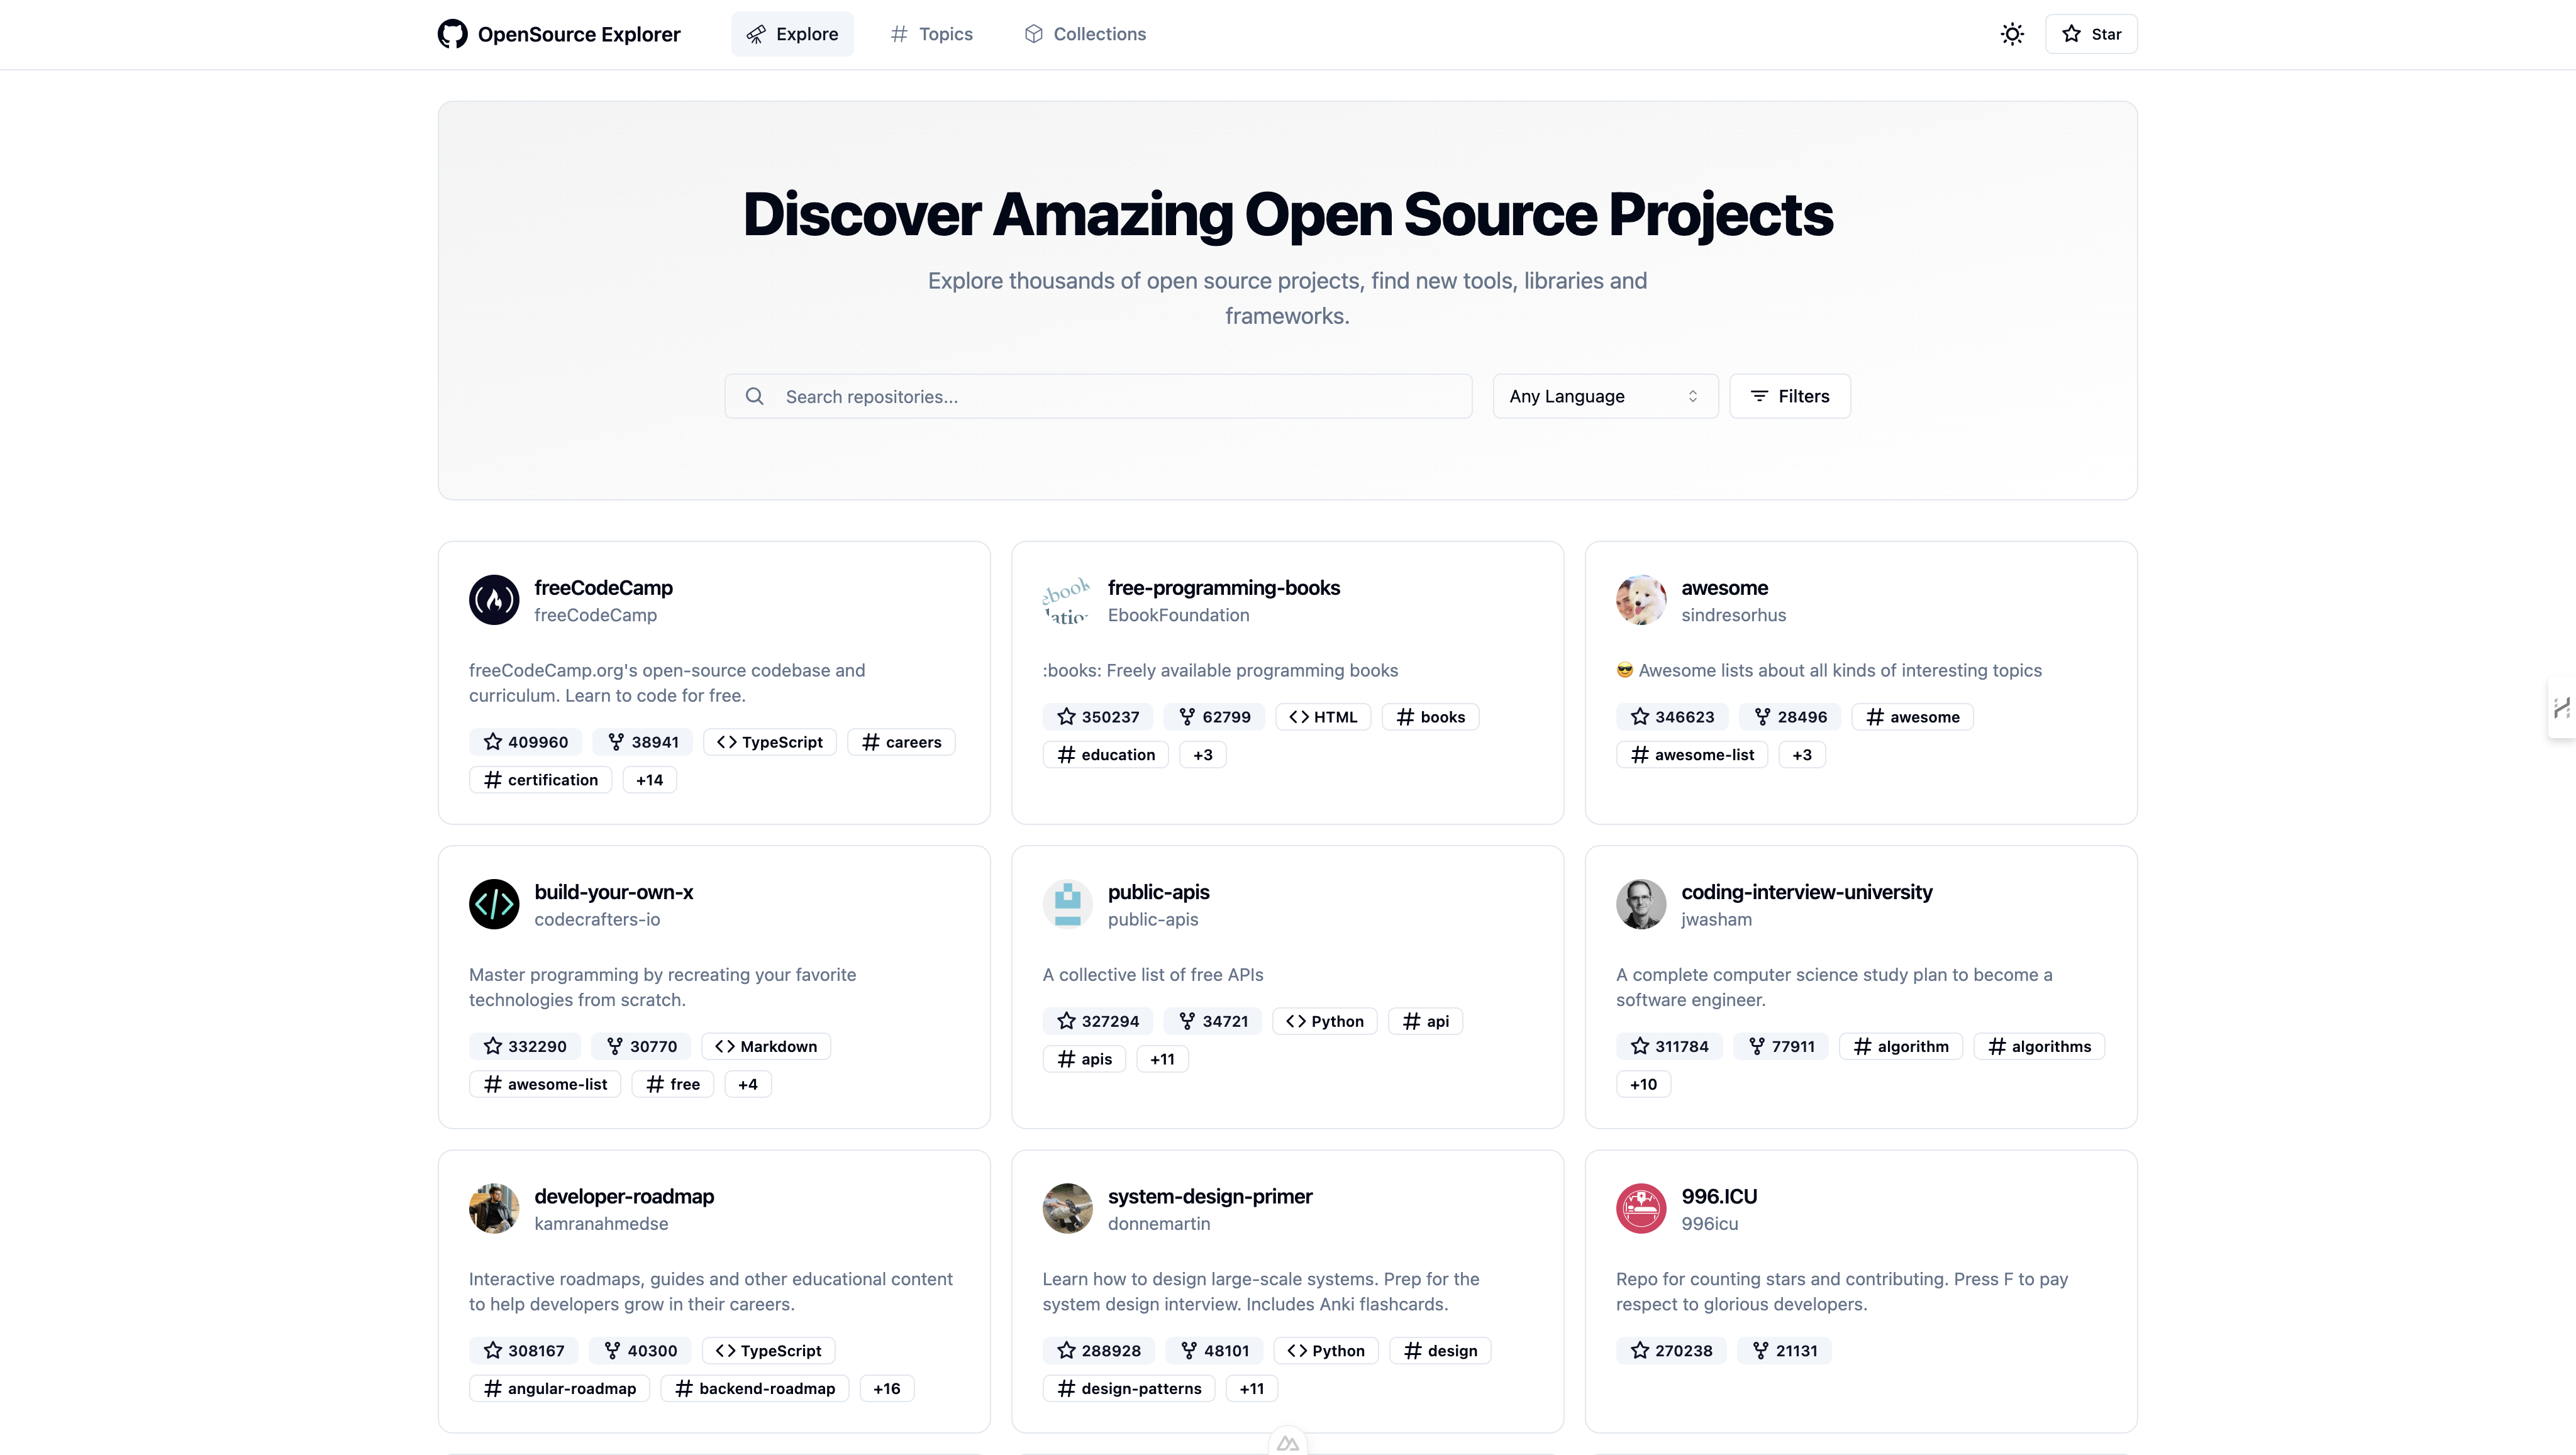The image size is (2576, 1455).
Task: Click the fork icon showing 77911
Action: pos(1756,1046)
